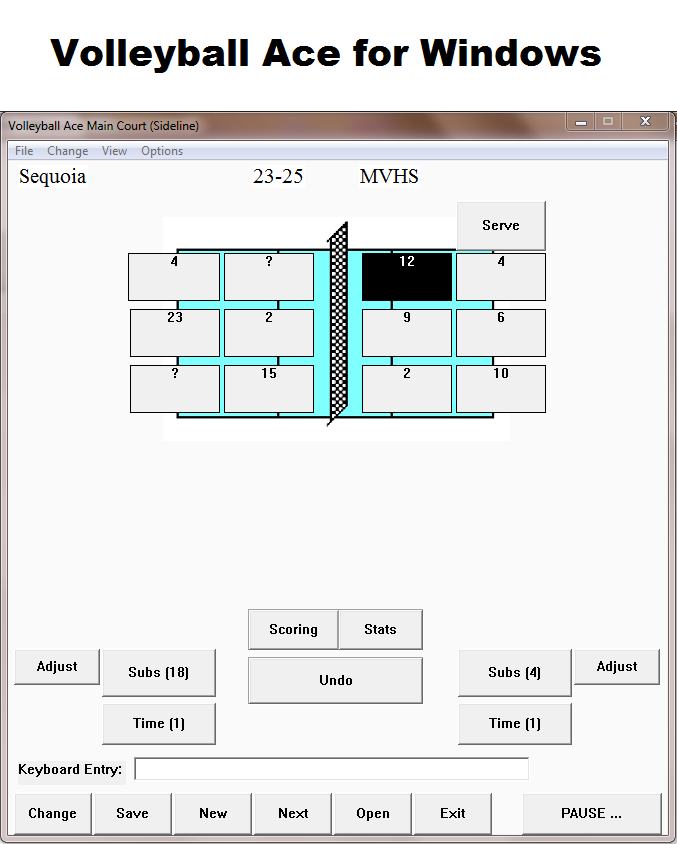Open the Options menu
Screen dimensions: 677x844
tap(162, 151)
